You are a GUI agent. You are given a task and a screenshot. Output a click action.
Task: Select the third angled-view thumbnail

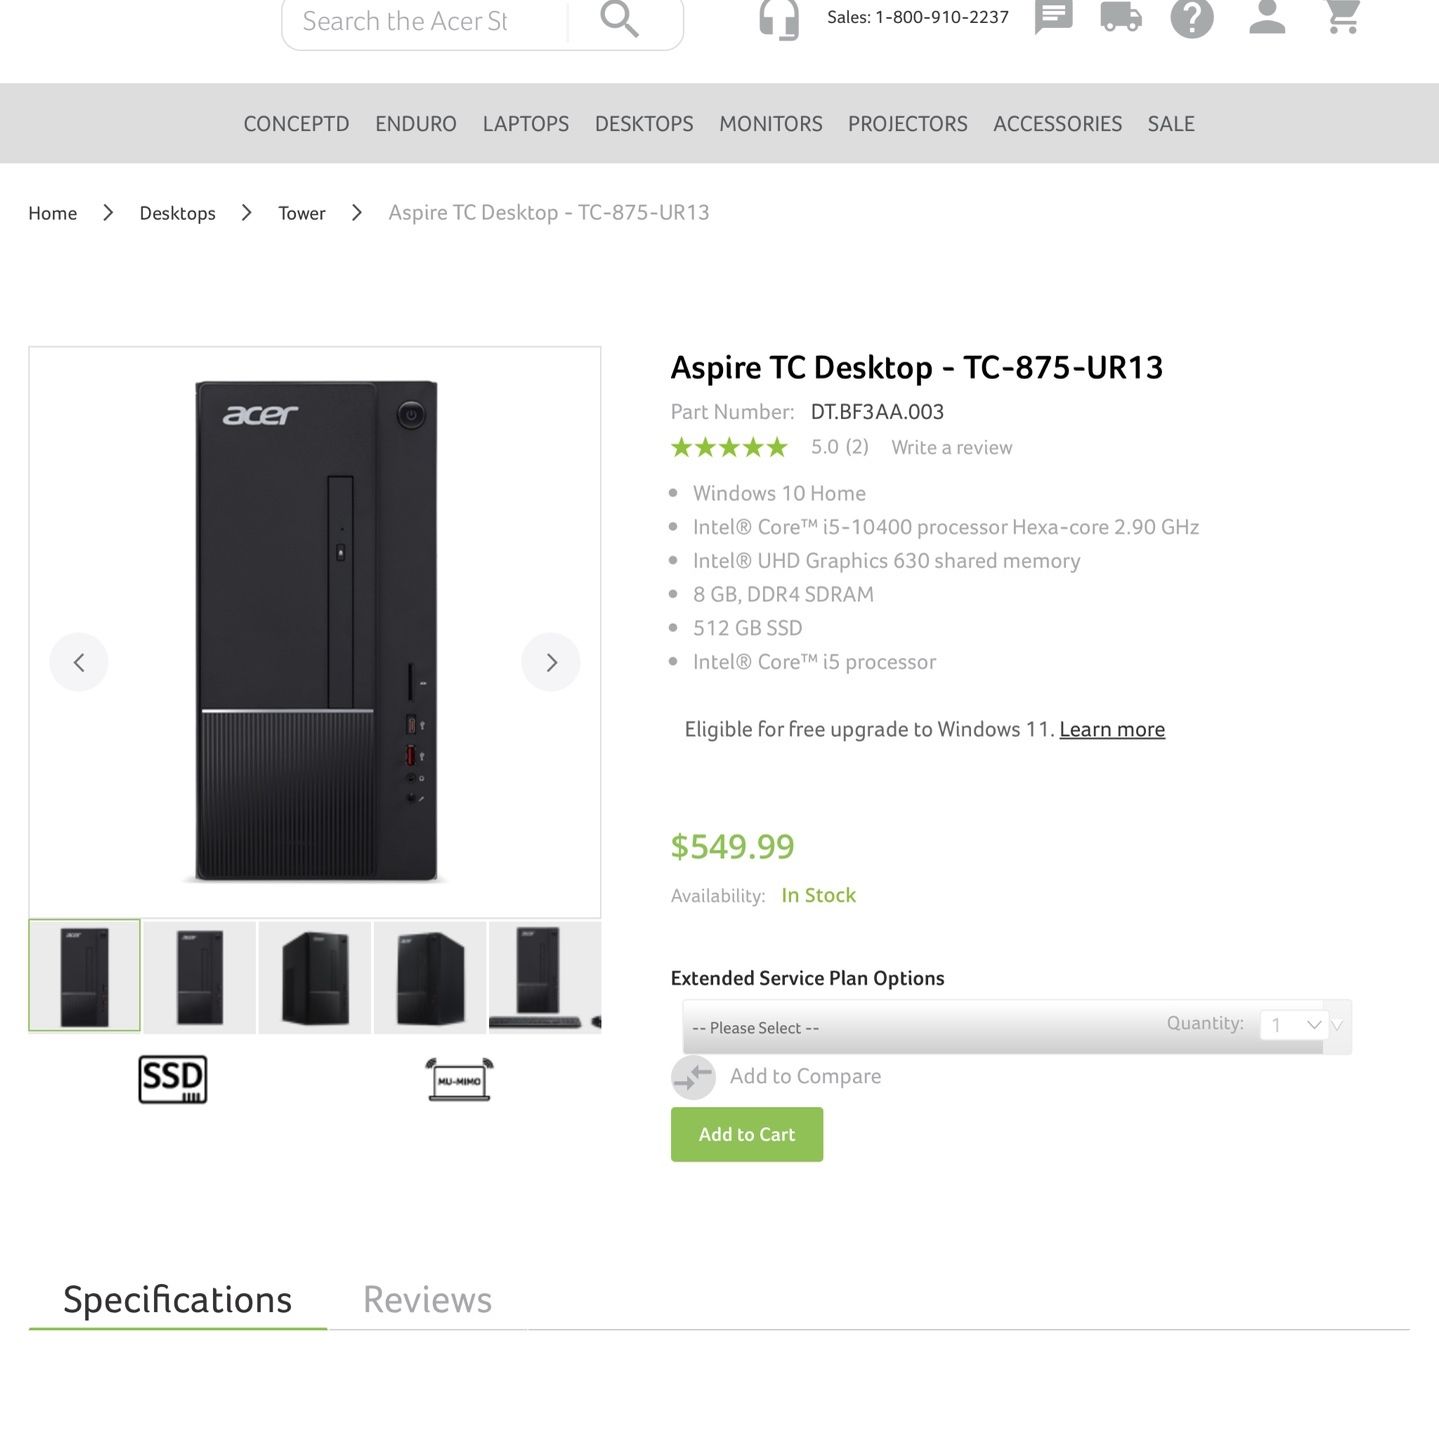315,976
